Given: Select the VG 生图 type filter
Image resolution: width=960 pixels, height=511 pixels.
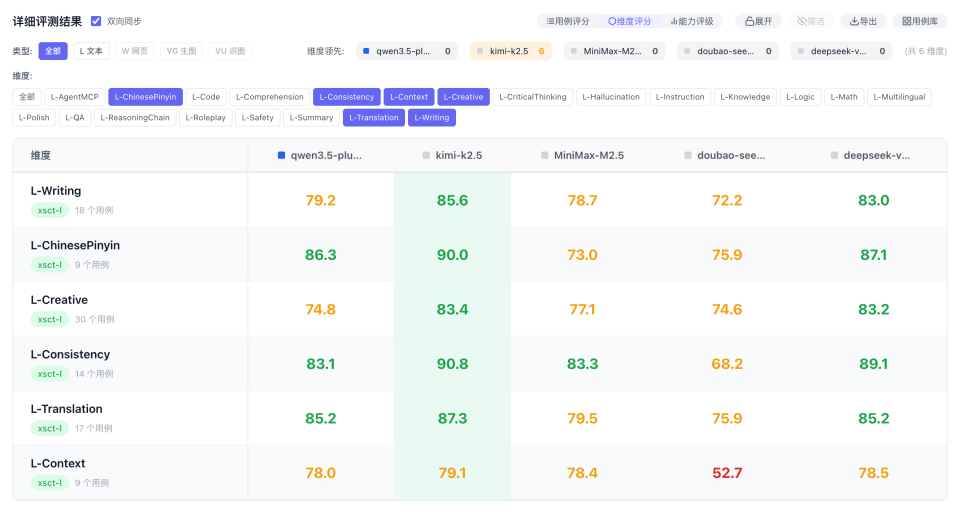Looking at the screenshot, I should click(x=181, y=51).
